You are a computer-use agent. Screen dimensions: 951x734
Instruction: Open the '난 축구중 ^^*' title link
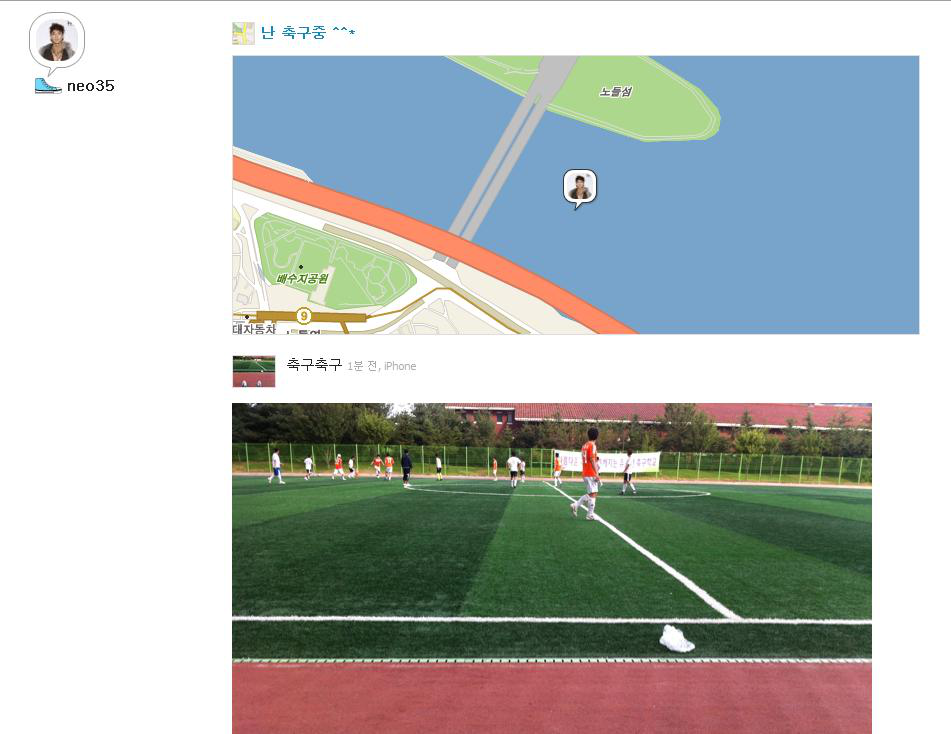[307, 32]
